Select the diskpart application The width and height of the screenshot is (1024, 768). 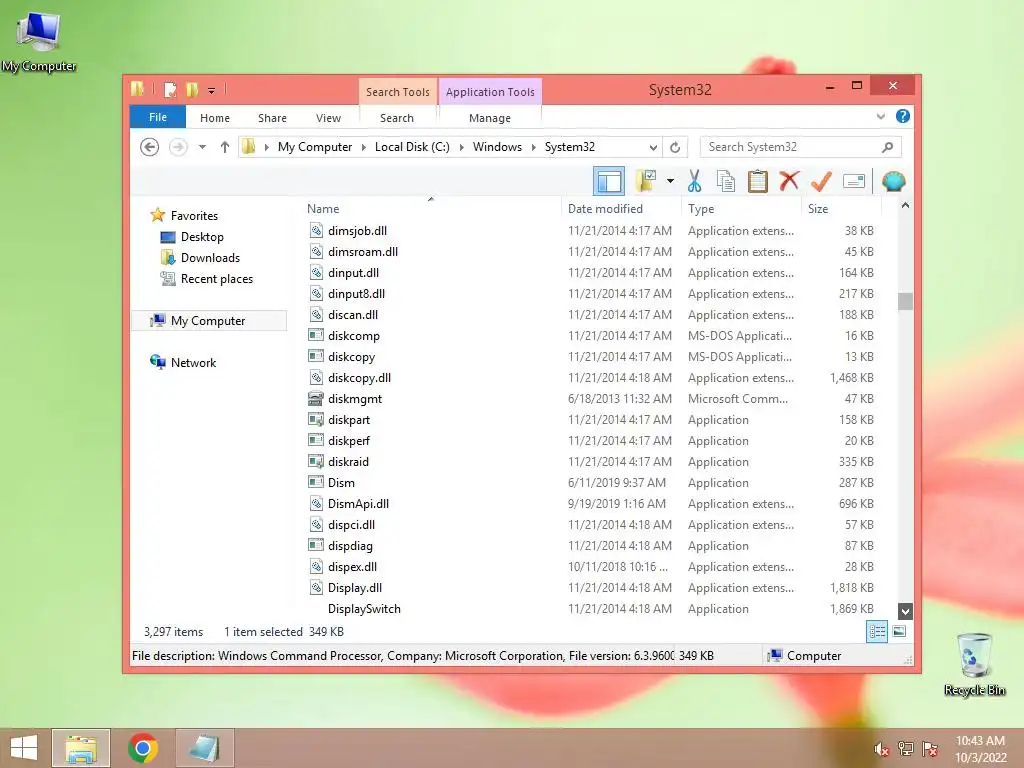click(x=349, y=419)
